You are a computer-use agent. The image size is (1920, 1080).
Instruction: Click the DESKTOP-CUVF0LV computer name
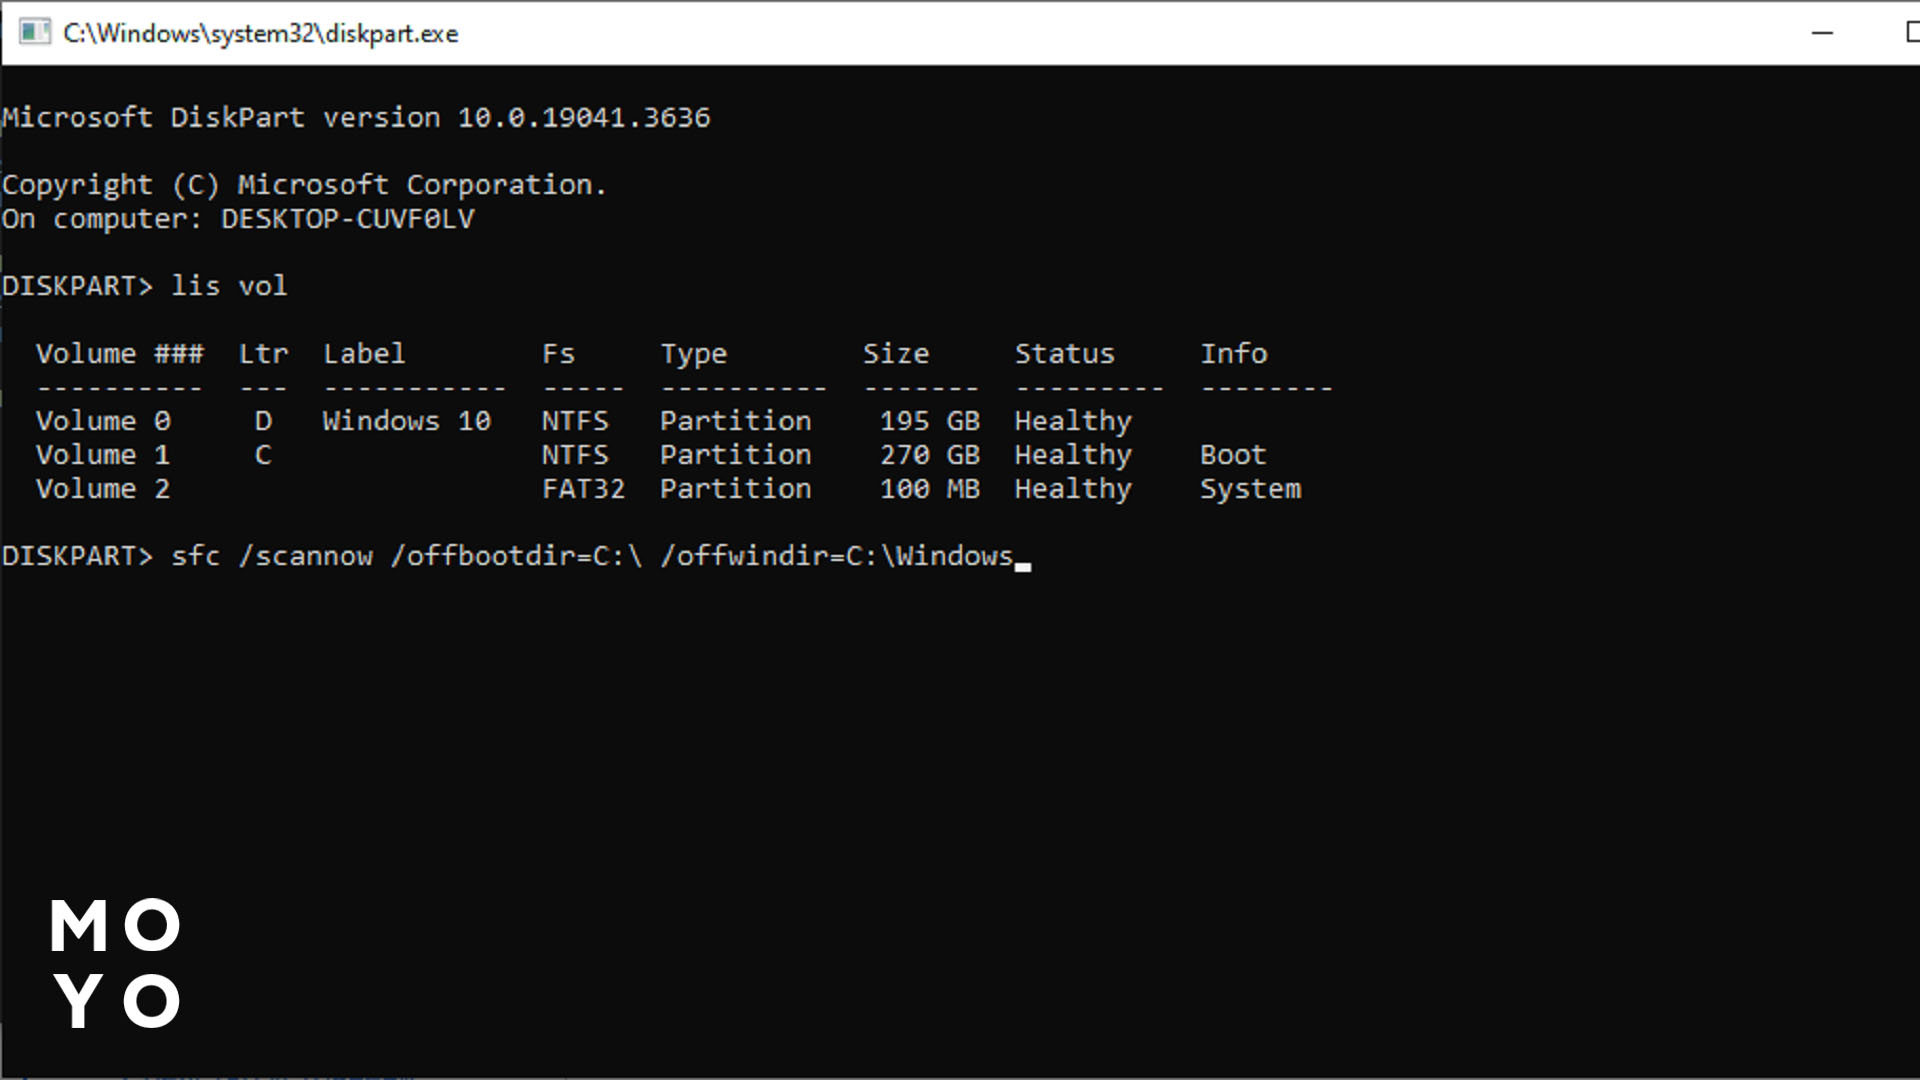(x=347, y=219)
